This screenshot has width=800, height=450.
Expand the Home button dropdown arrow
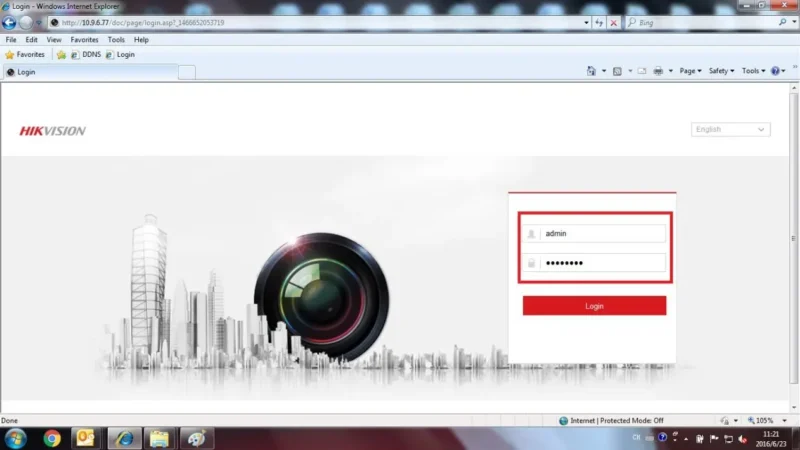604,71
